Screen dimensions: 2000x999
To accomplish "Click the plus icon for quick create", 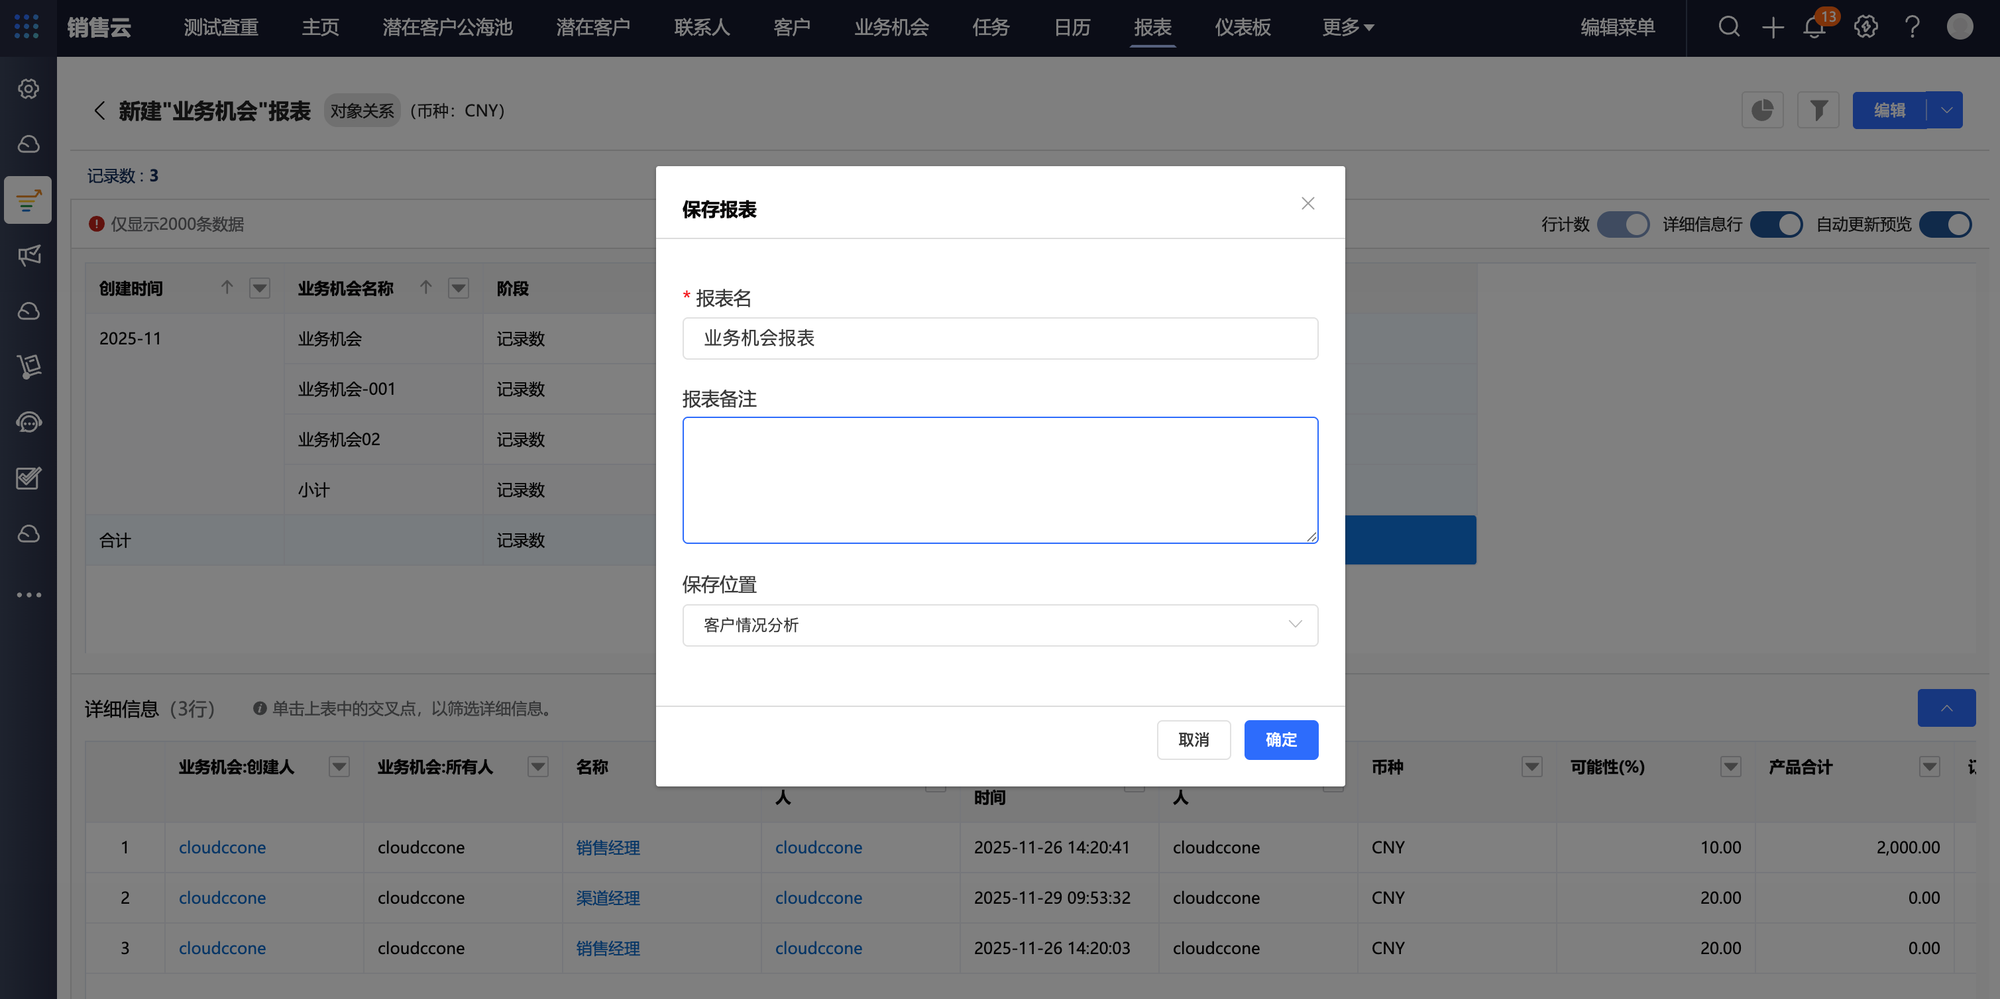I will click(x=1772, y=27).
